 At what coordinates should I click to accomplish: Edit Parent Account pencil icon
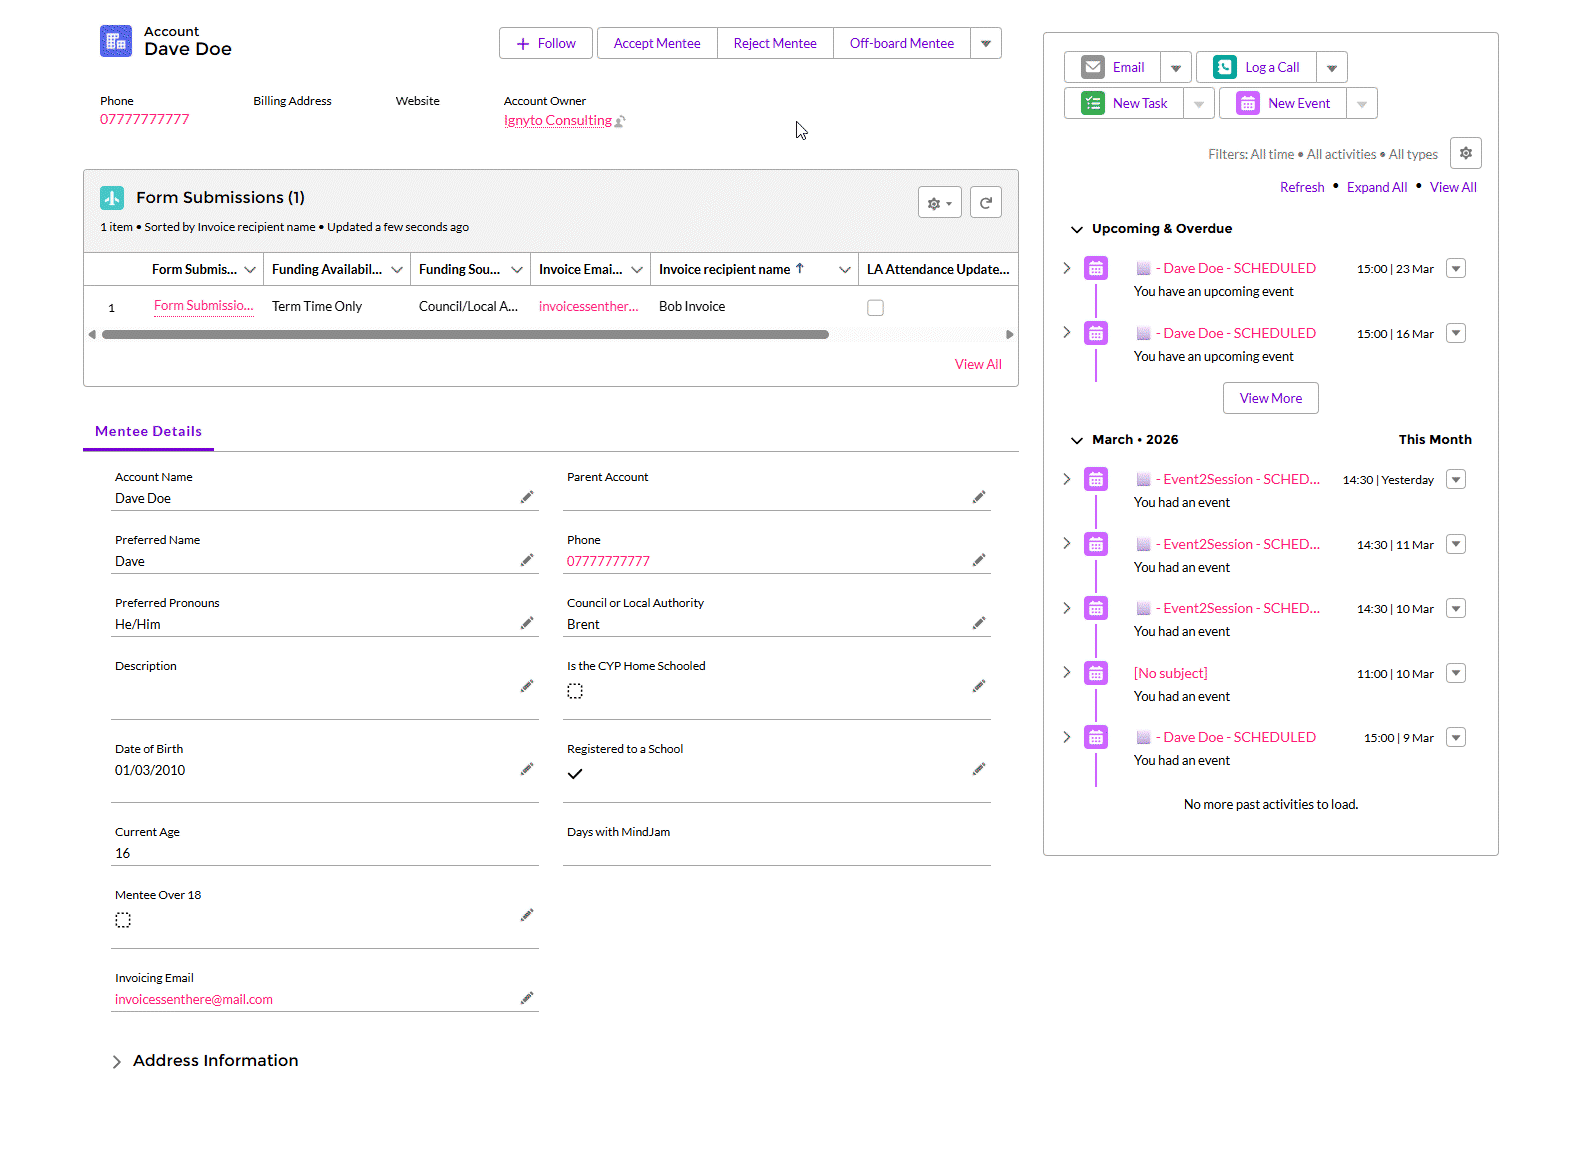coord(979,497)
